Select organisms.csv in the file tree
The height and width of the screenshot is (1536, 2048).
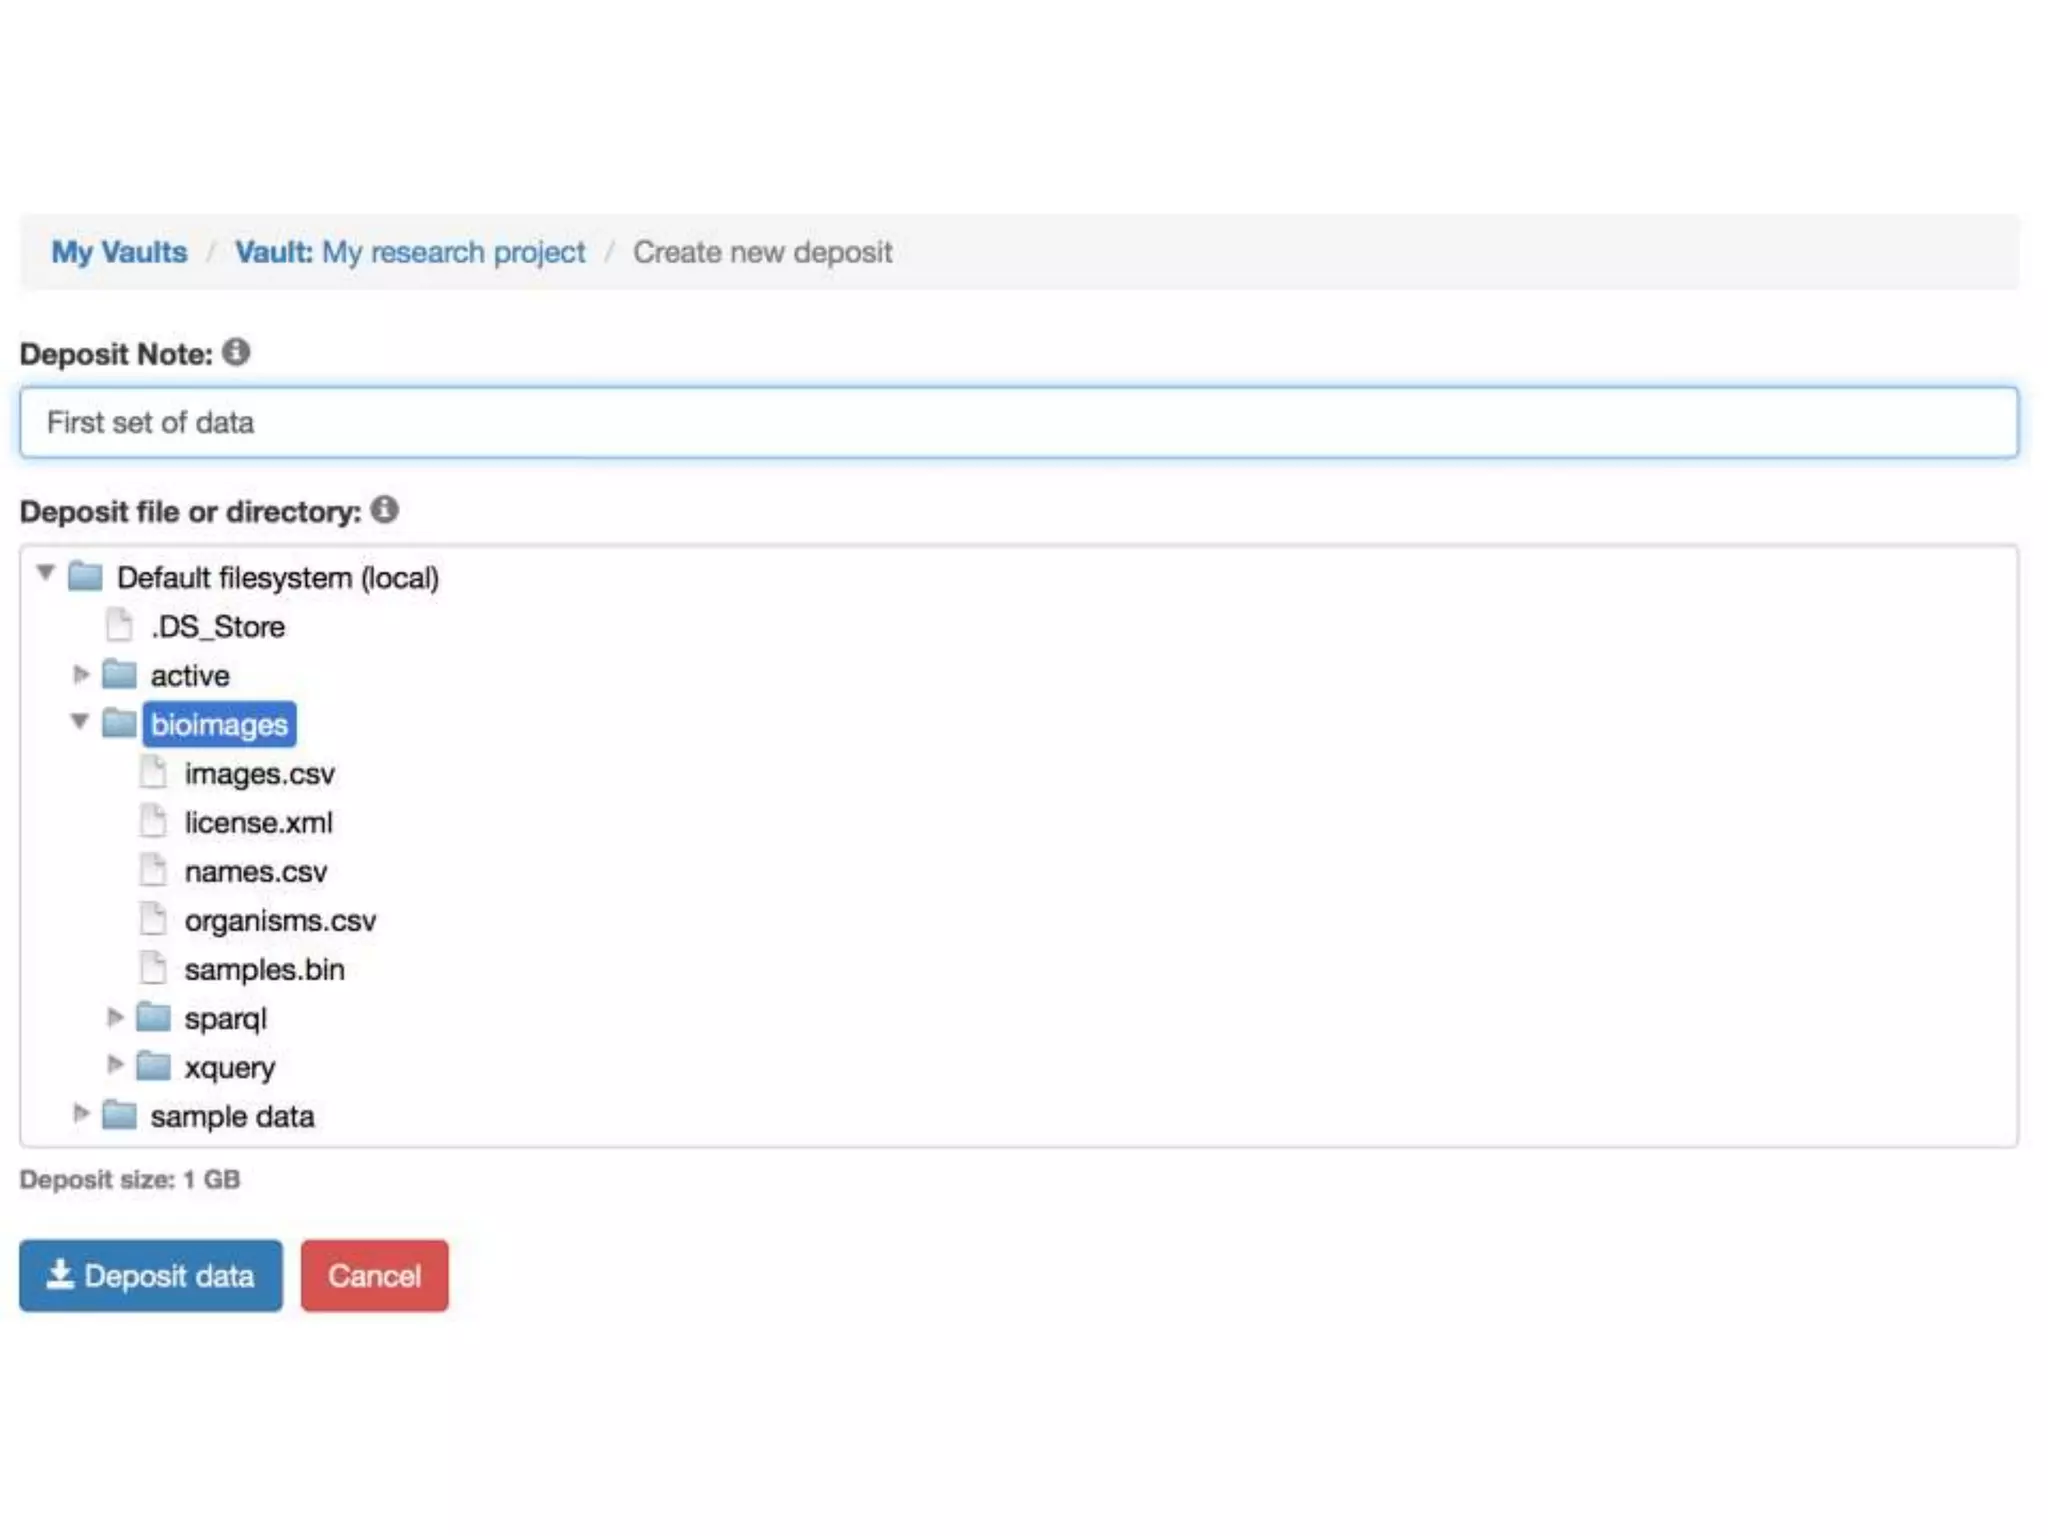[x=280, y=920]
